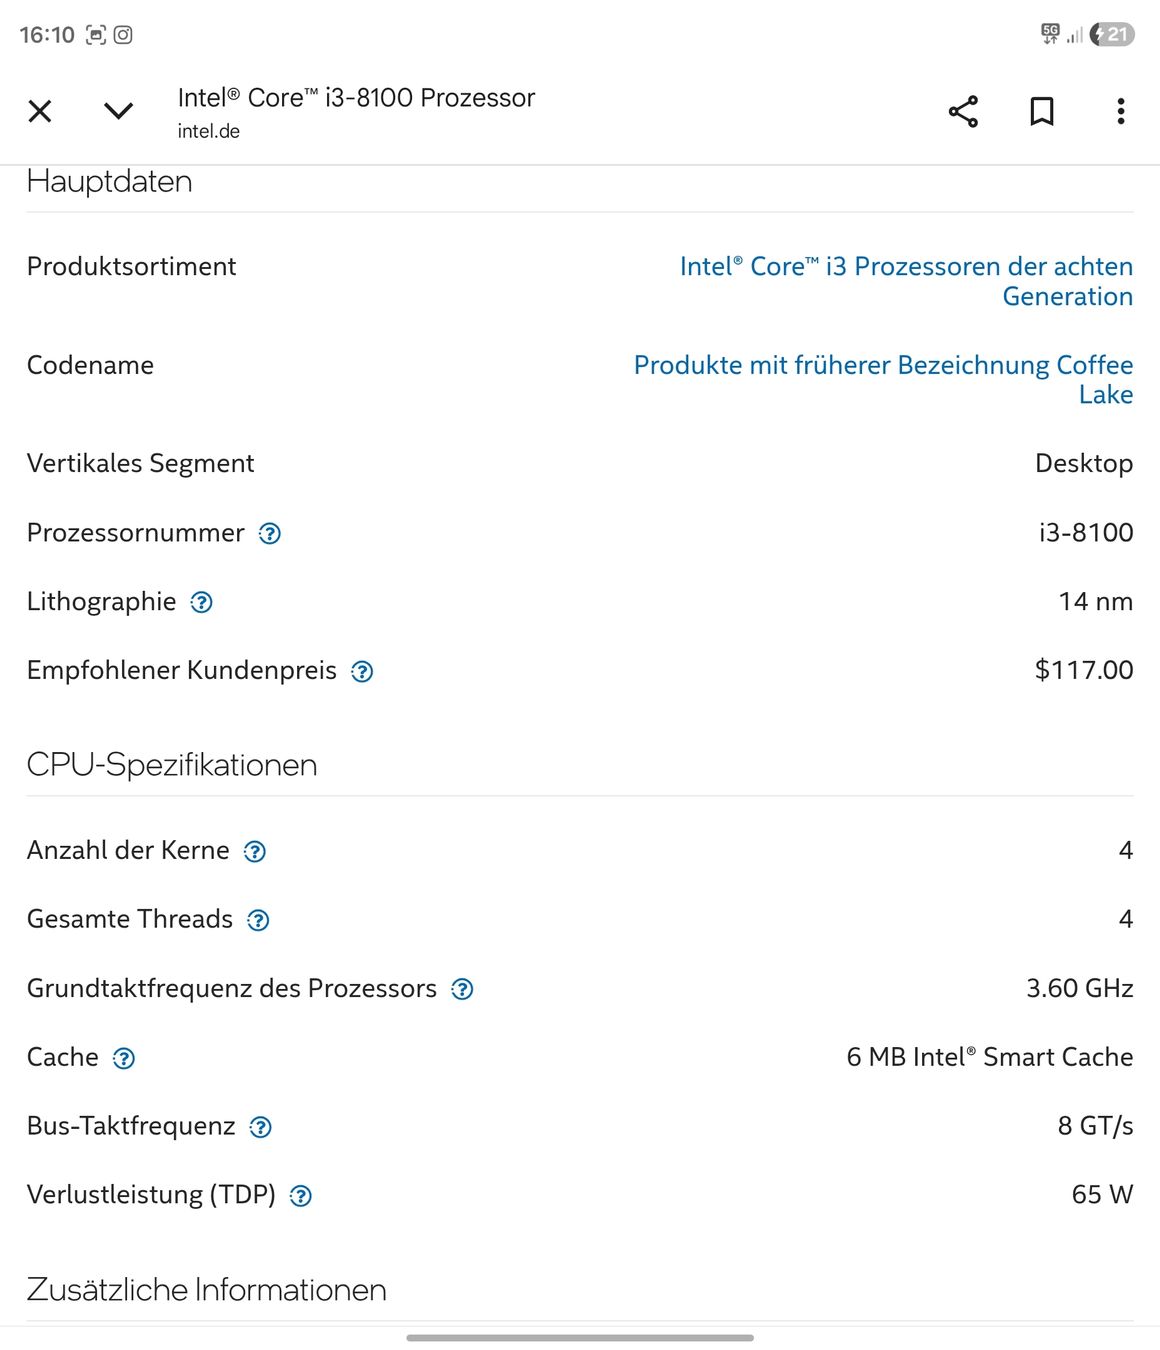Show help for Prozessornummer
Image resolution: width=1160 pixels, height=1350 pixels.
pos(270,534)
